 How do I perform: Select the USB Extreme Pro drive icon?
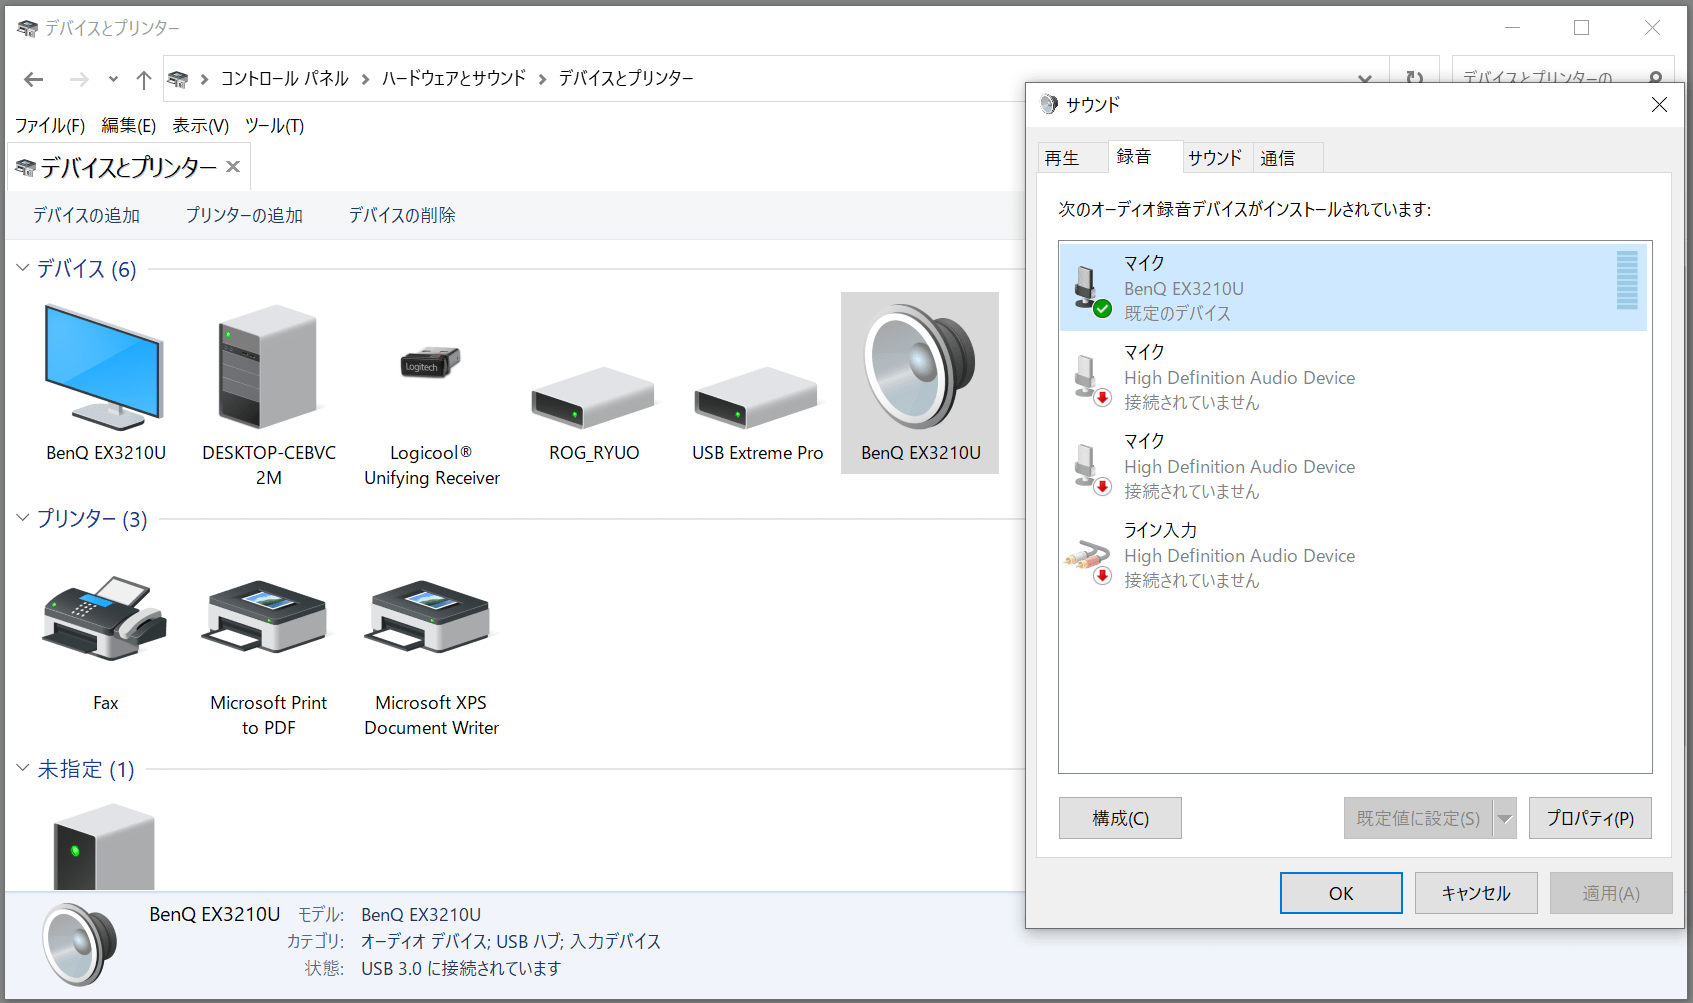[x=757, y=397]
